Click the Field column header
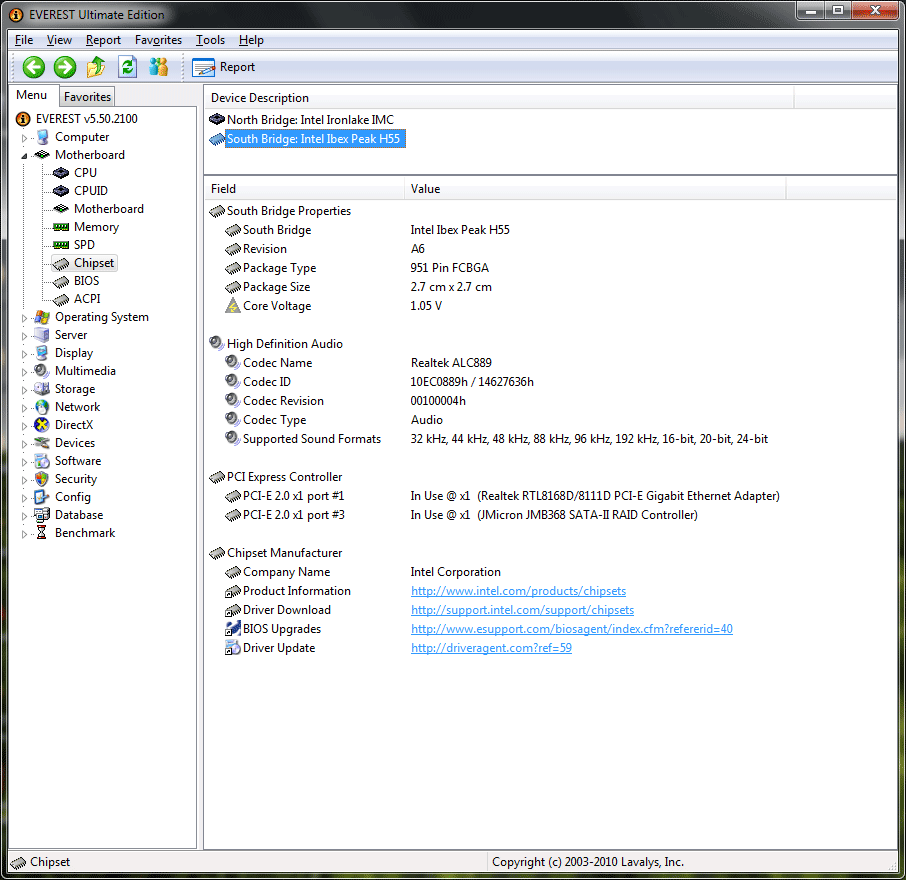 tap(305, 189)
